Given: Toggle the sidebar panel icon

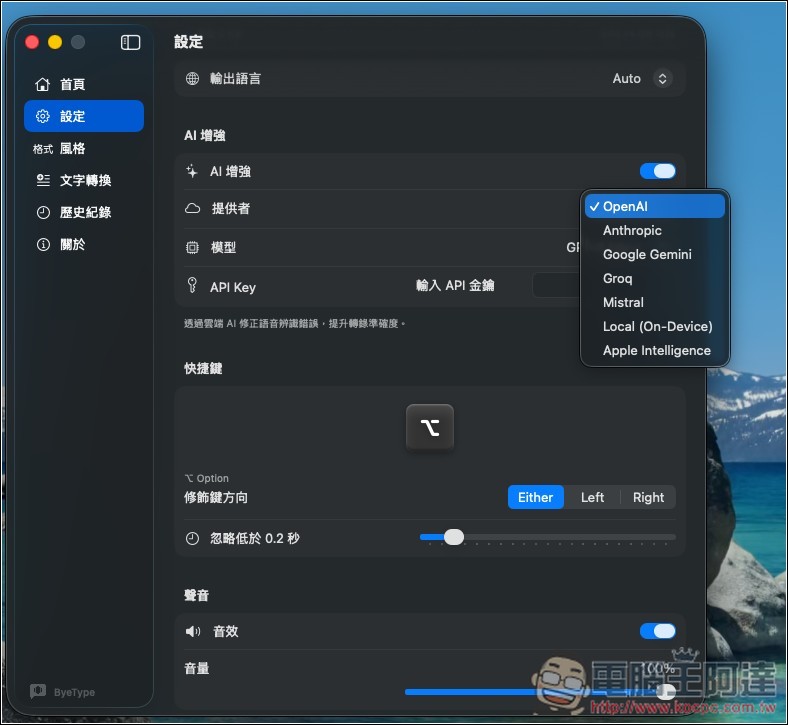Looking at the screenshot, I should (x=130, y=43).
